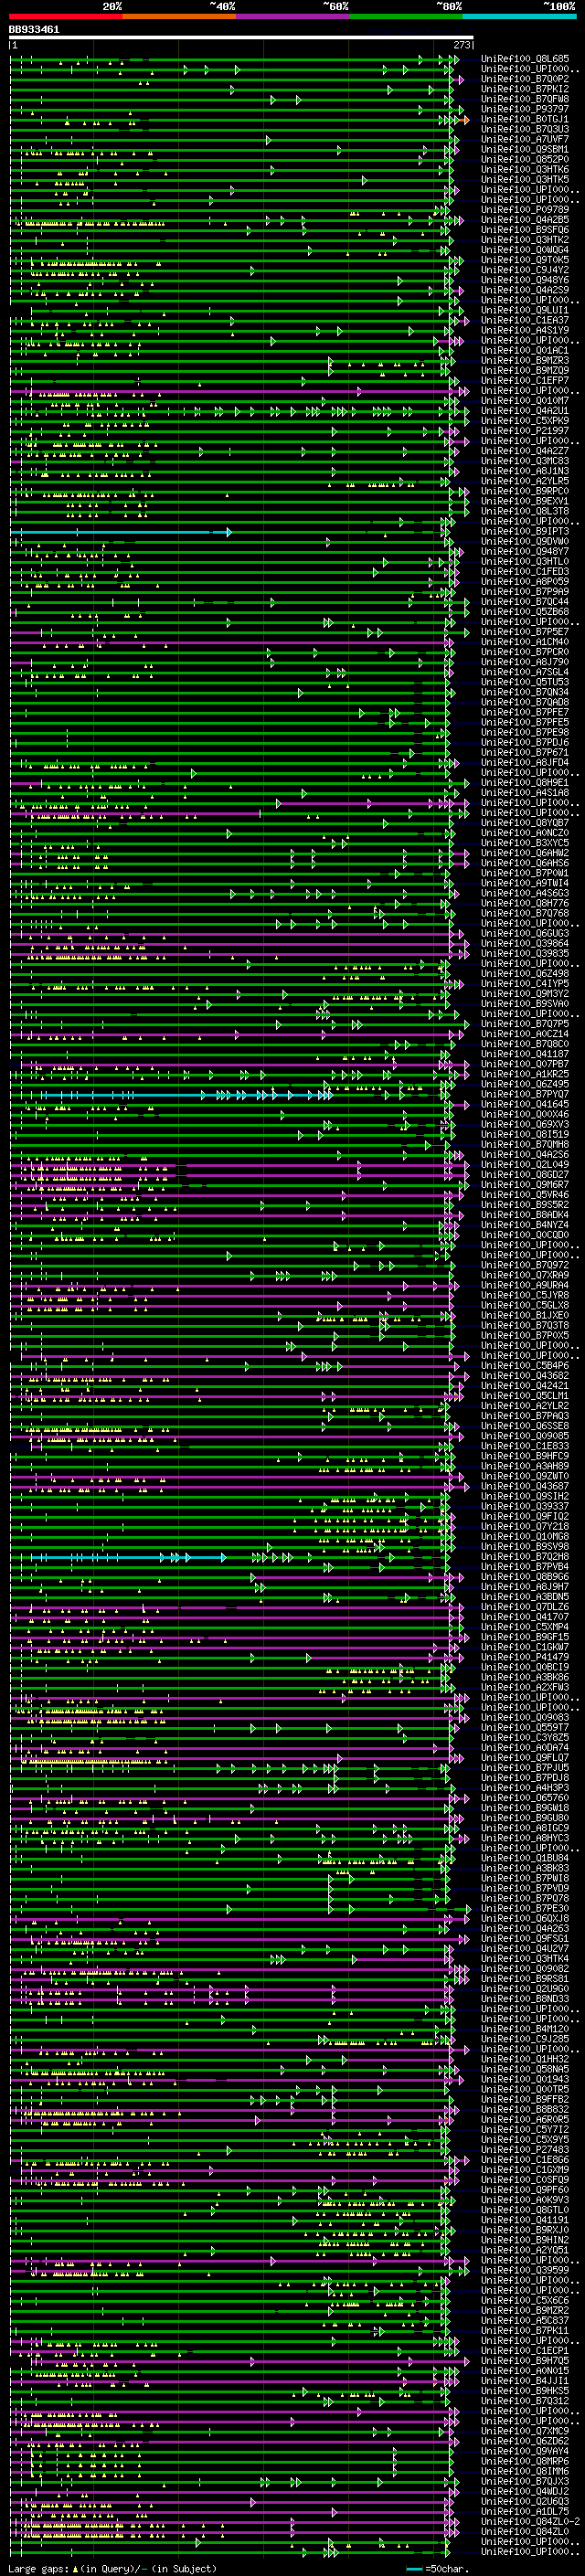
Task: Select hit label UniRef100_C5XPK9
Action: point(525,421)
